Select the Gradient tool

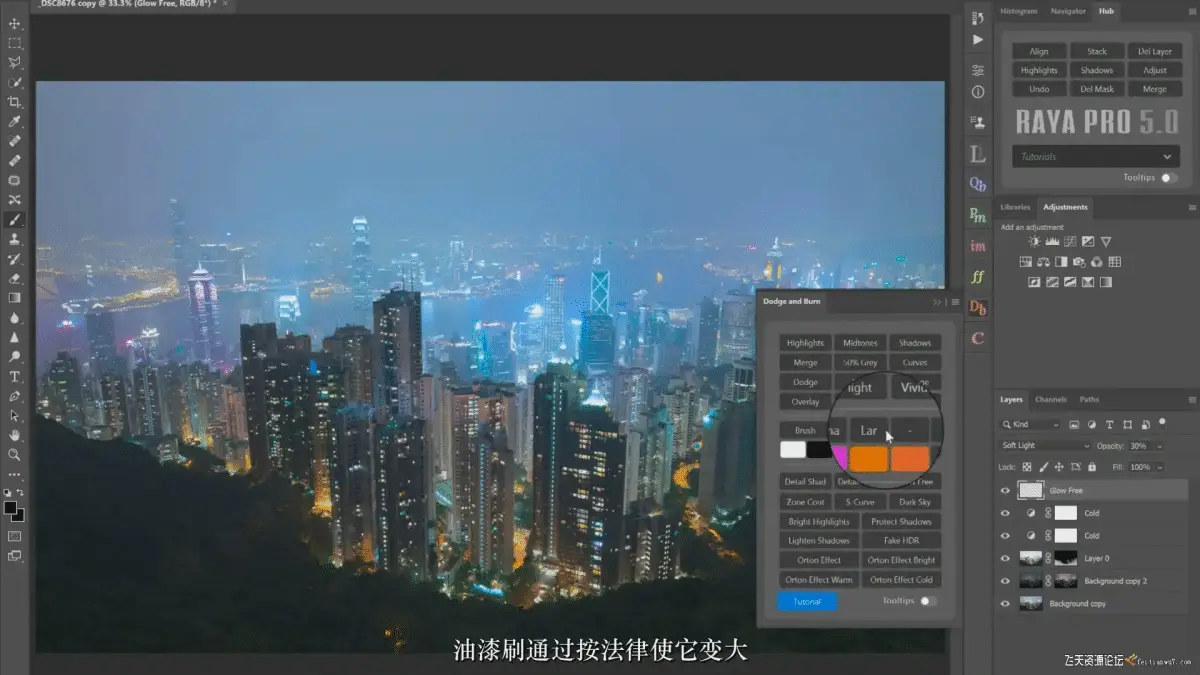(14, 298)
